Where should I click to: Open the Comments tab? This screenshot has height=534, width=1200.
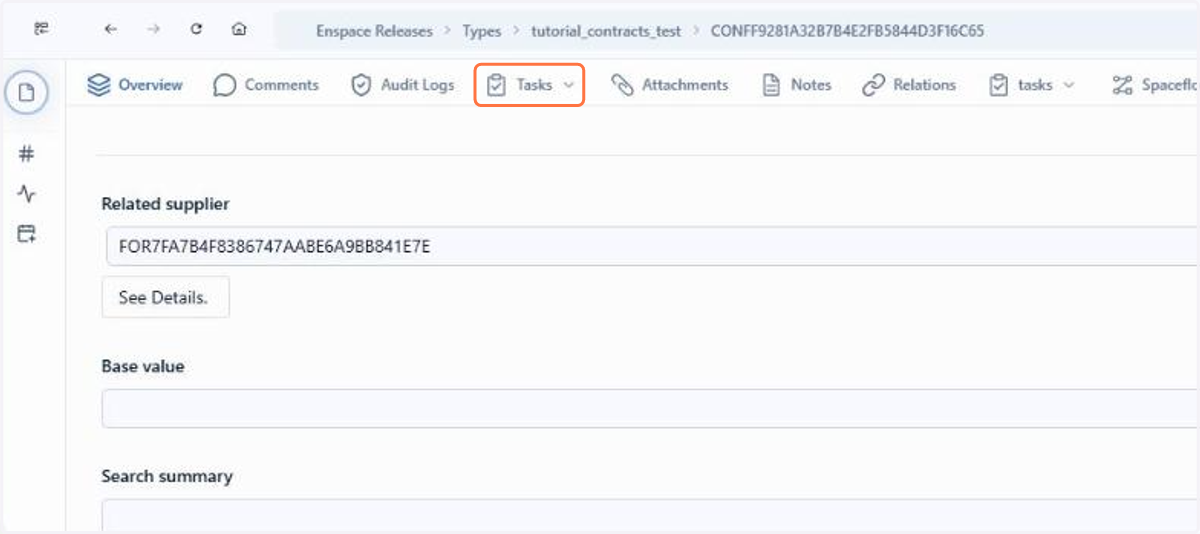pos(266,86)
